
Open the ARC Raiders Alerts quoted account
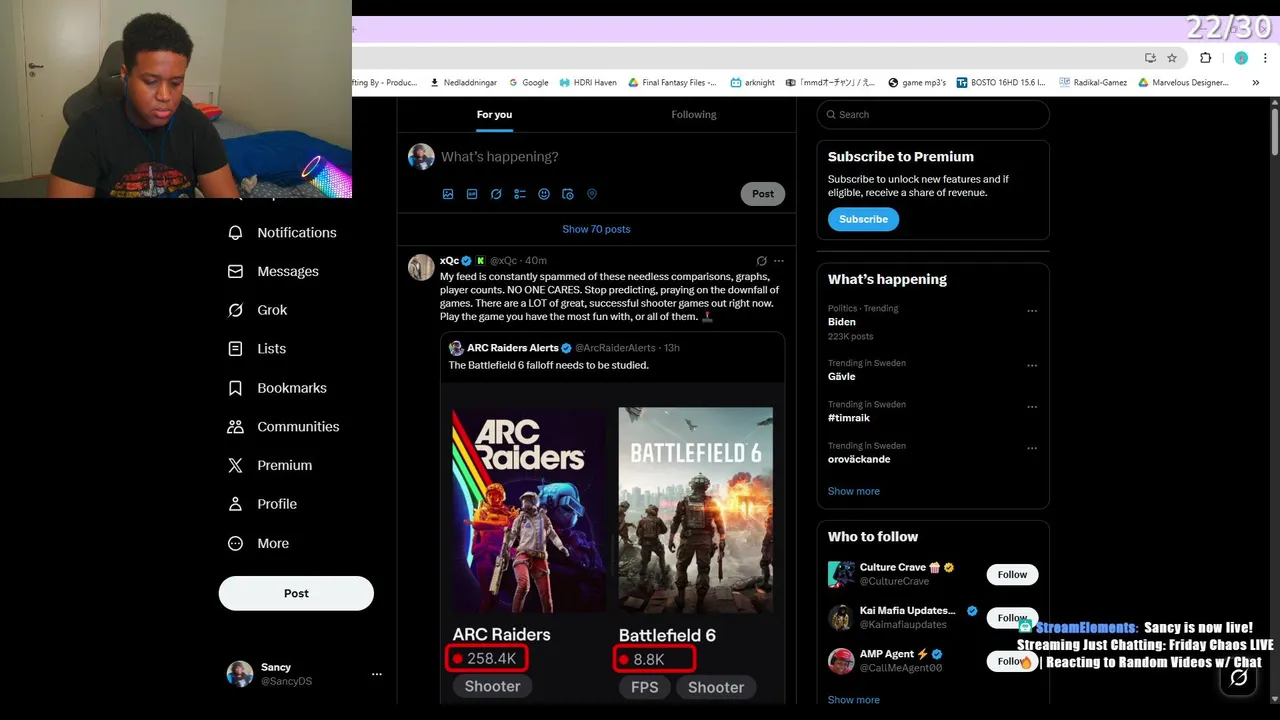[x=512, y=348]
